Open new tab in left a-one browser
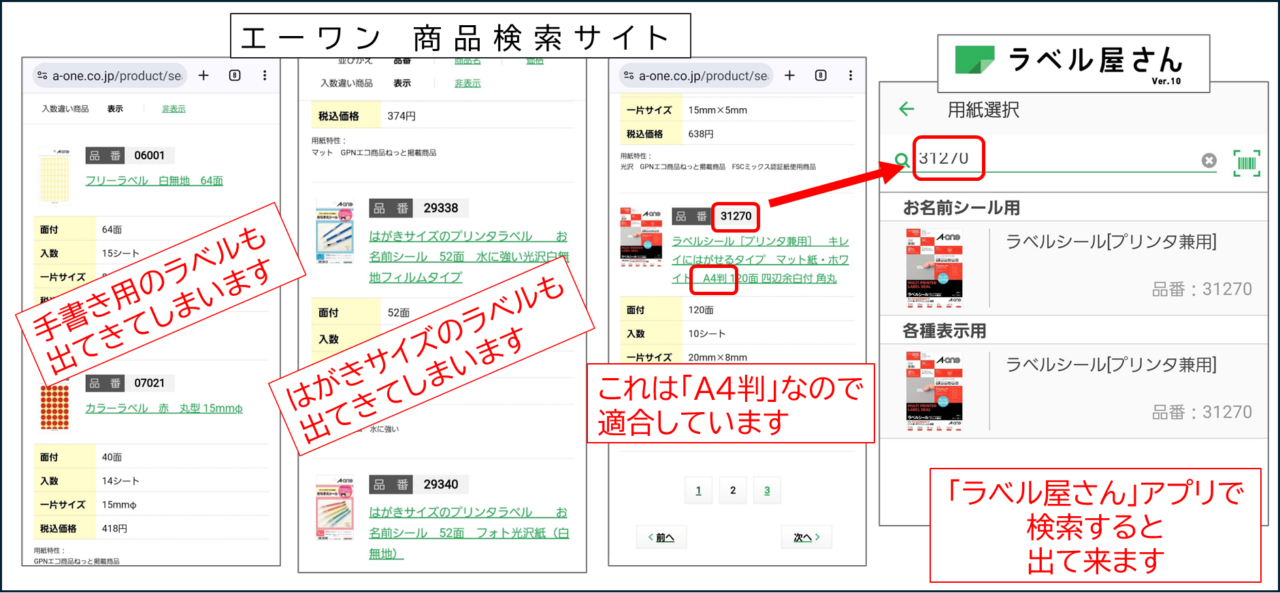Image resolution: width=1280 pixels, height=593 pixels. (204, 76)
